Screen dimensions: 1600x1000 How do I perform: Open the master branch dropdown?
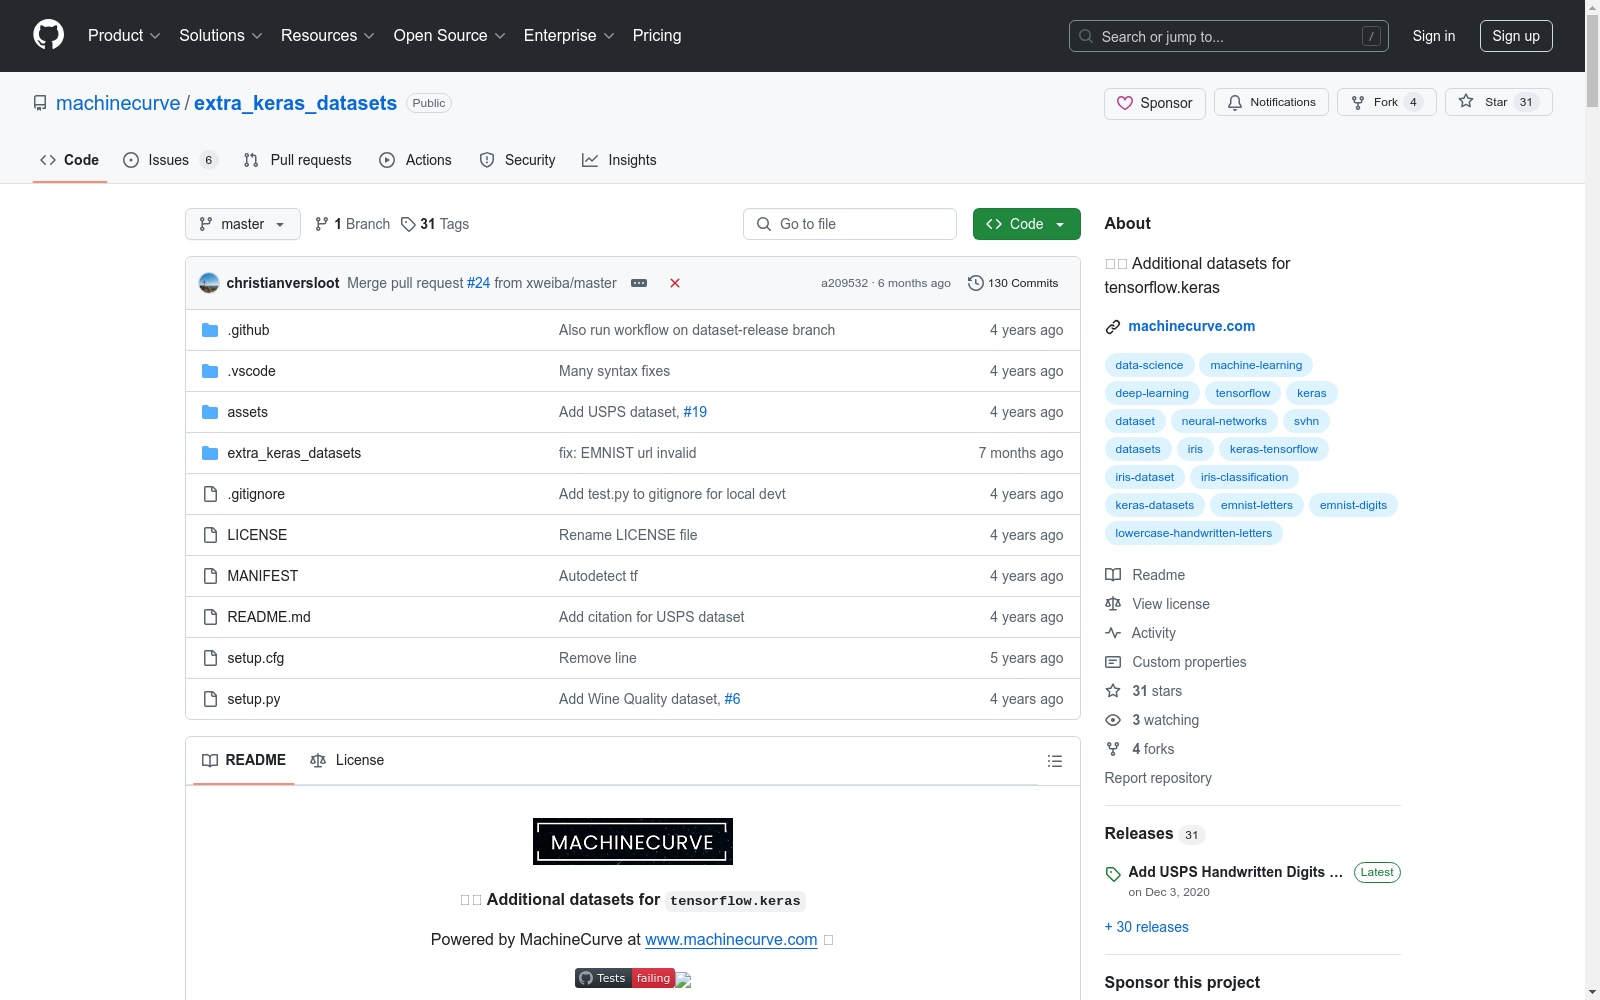[x=243, y=224]
